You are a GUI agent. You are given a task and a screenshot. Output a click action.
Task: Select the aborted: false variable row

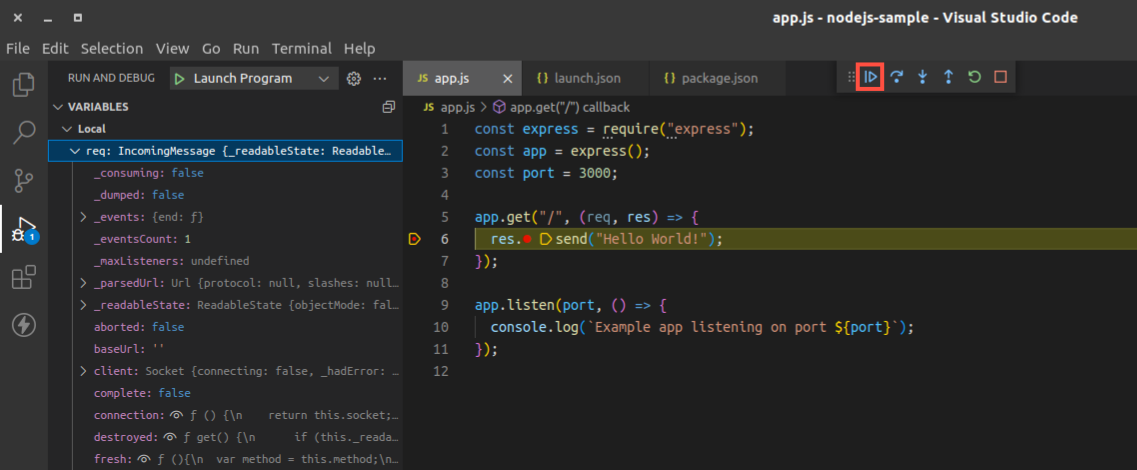(225, 327)
